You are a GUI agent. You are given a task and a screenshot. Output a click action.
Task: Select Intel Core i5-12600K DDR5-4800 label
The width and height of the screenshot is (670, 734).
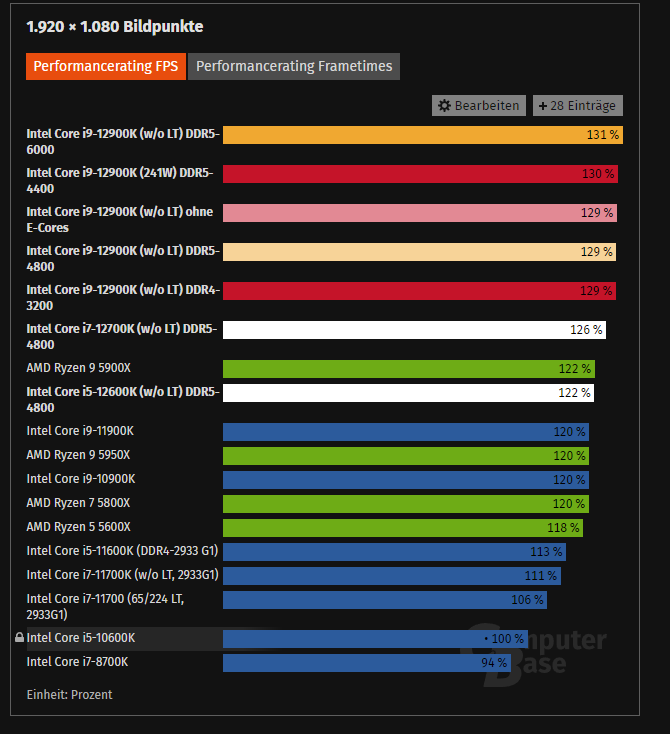tap(123, 400)
